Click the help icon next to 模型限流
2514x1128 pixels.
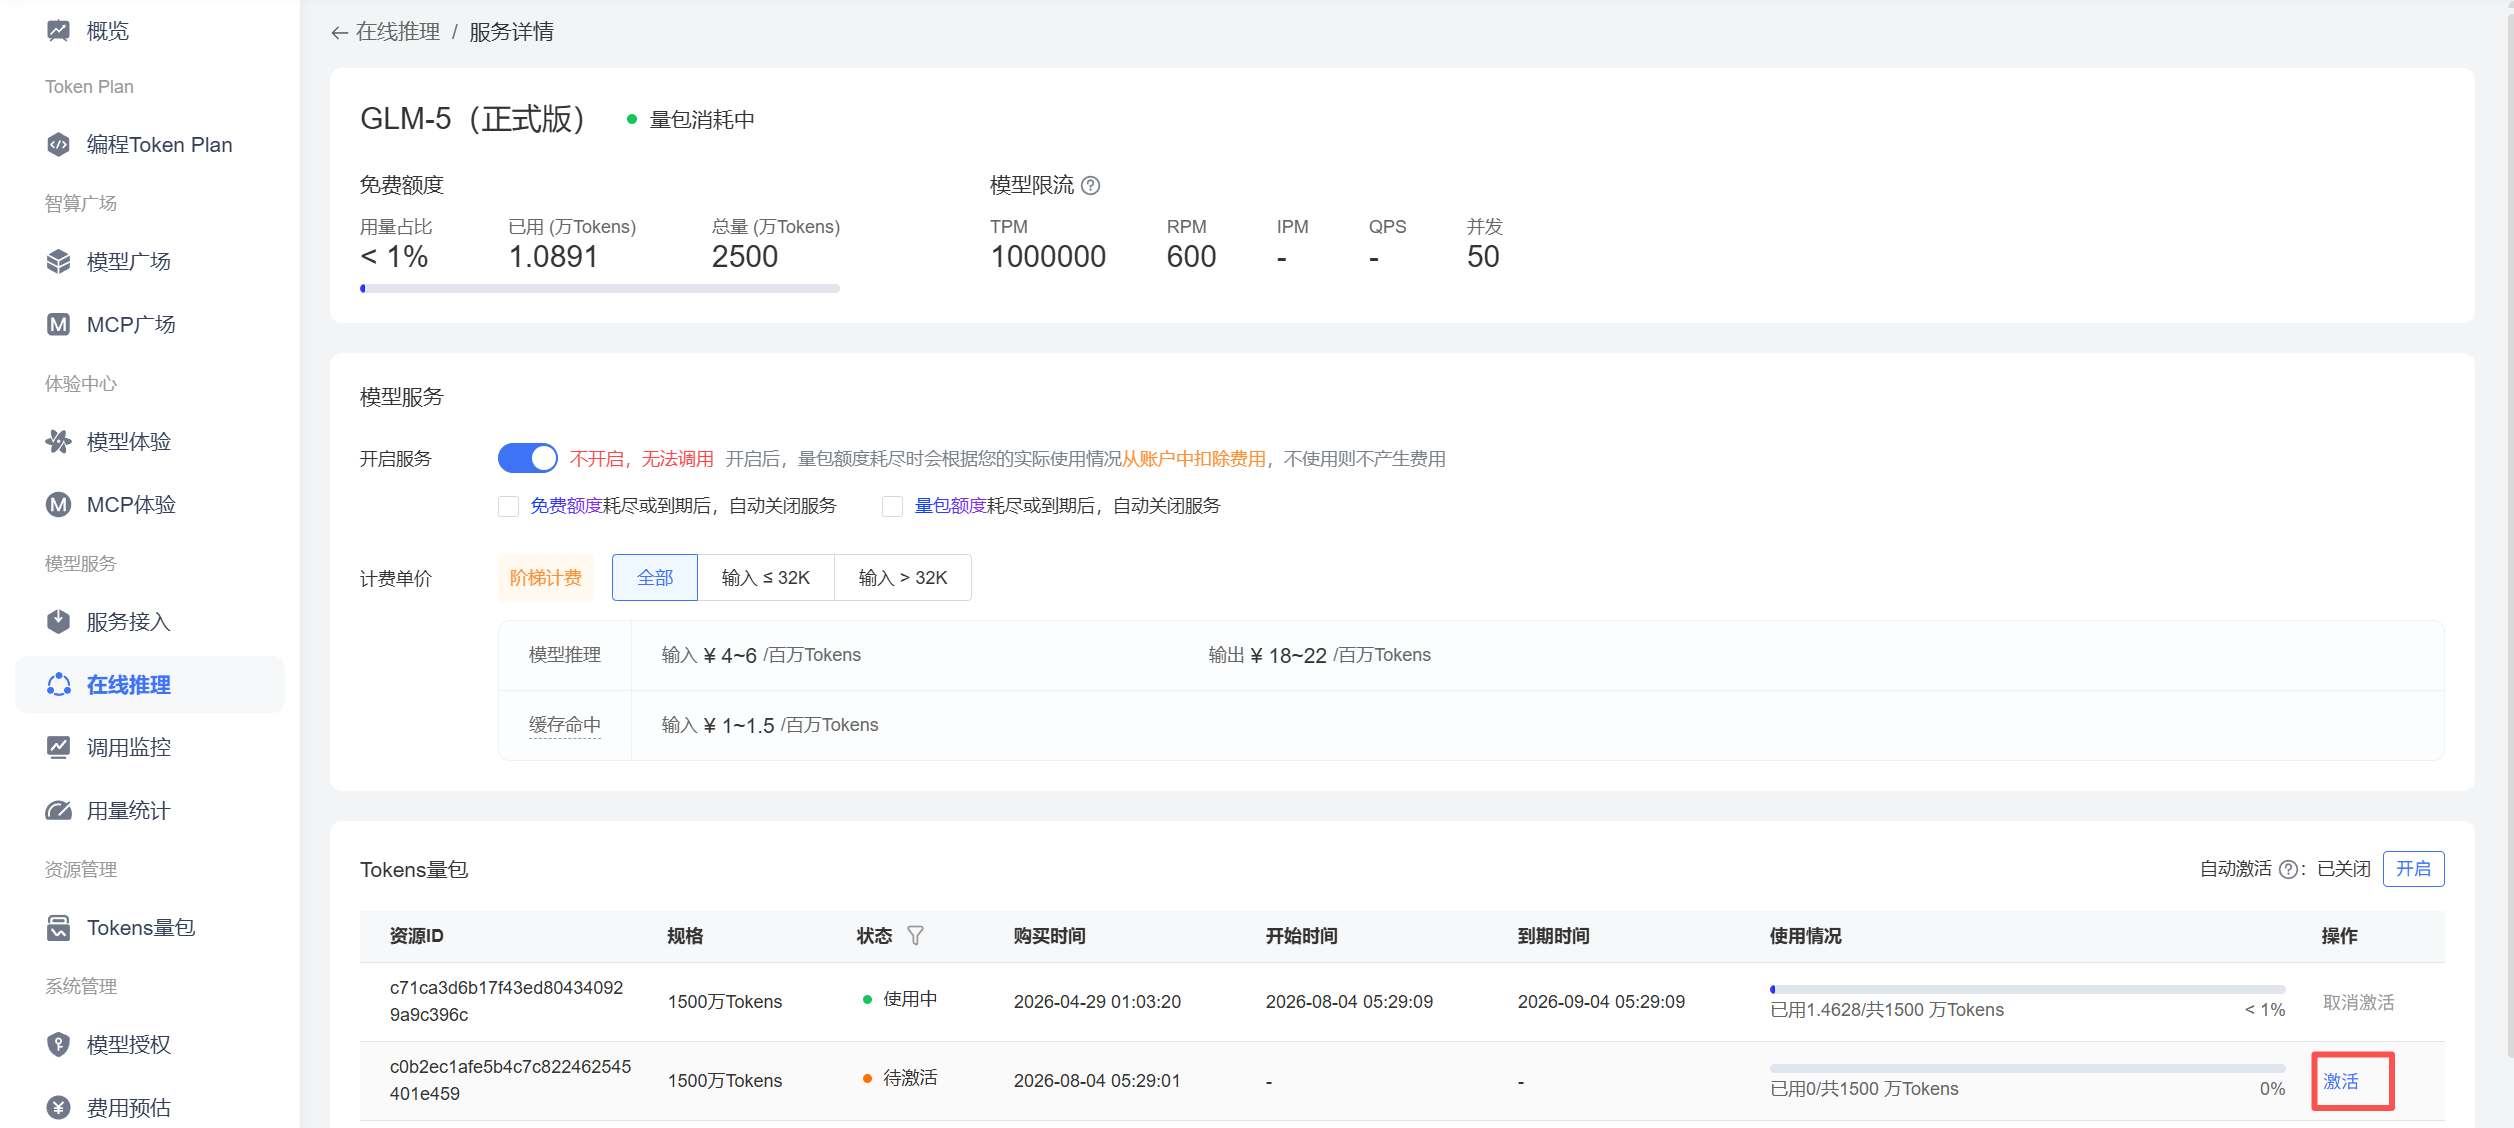[x=1091, y=186]
